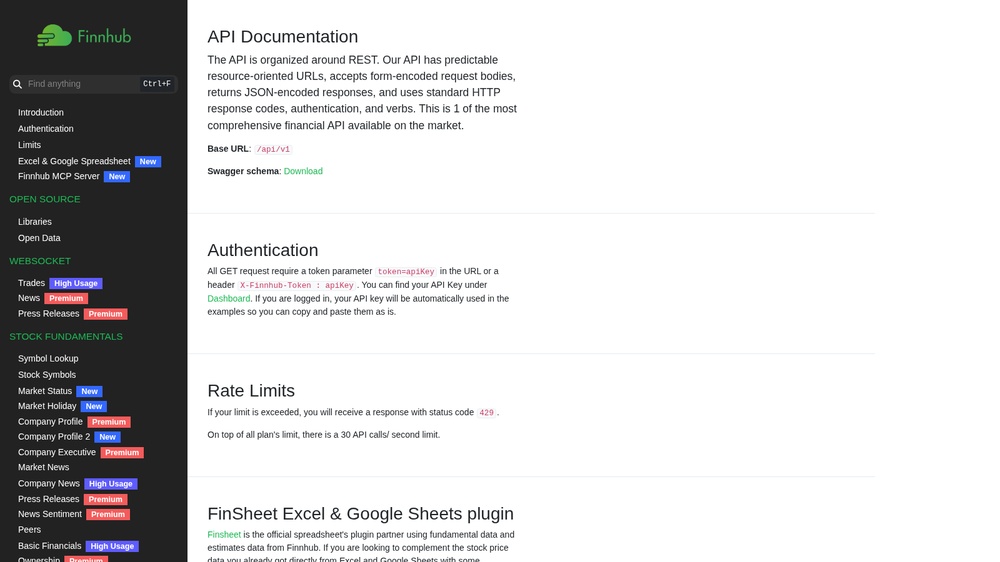This screenshot has width=1000, height=562.
Task: Click the search magnifier icon
Action: [x=17, y=84]
